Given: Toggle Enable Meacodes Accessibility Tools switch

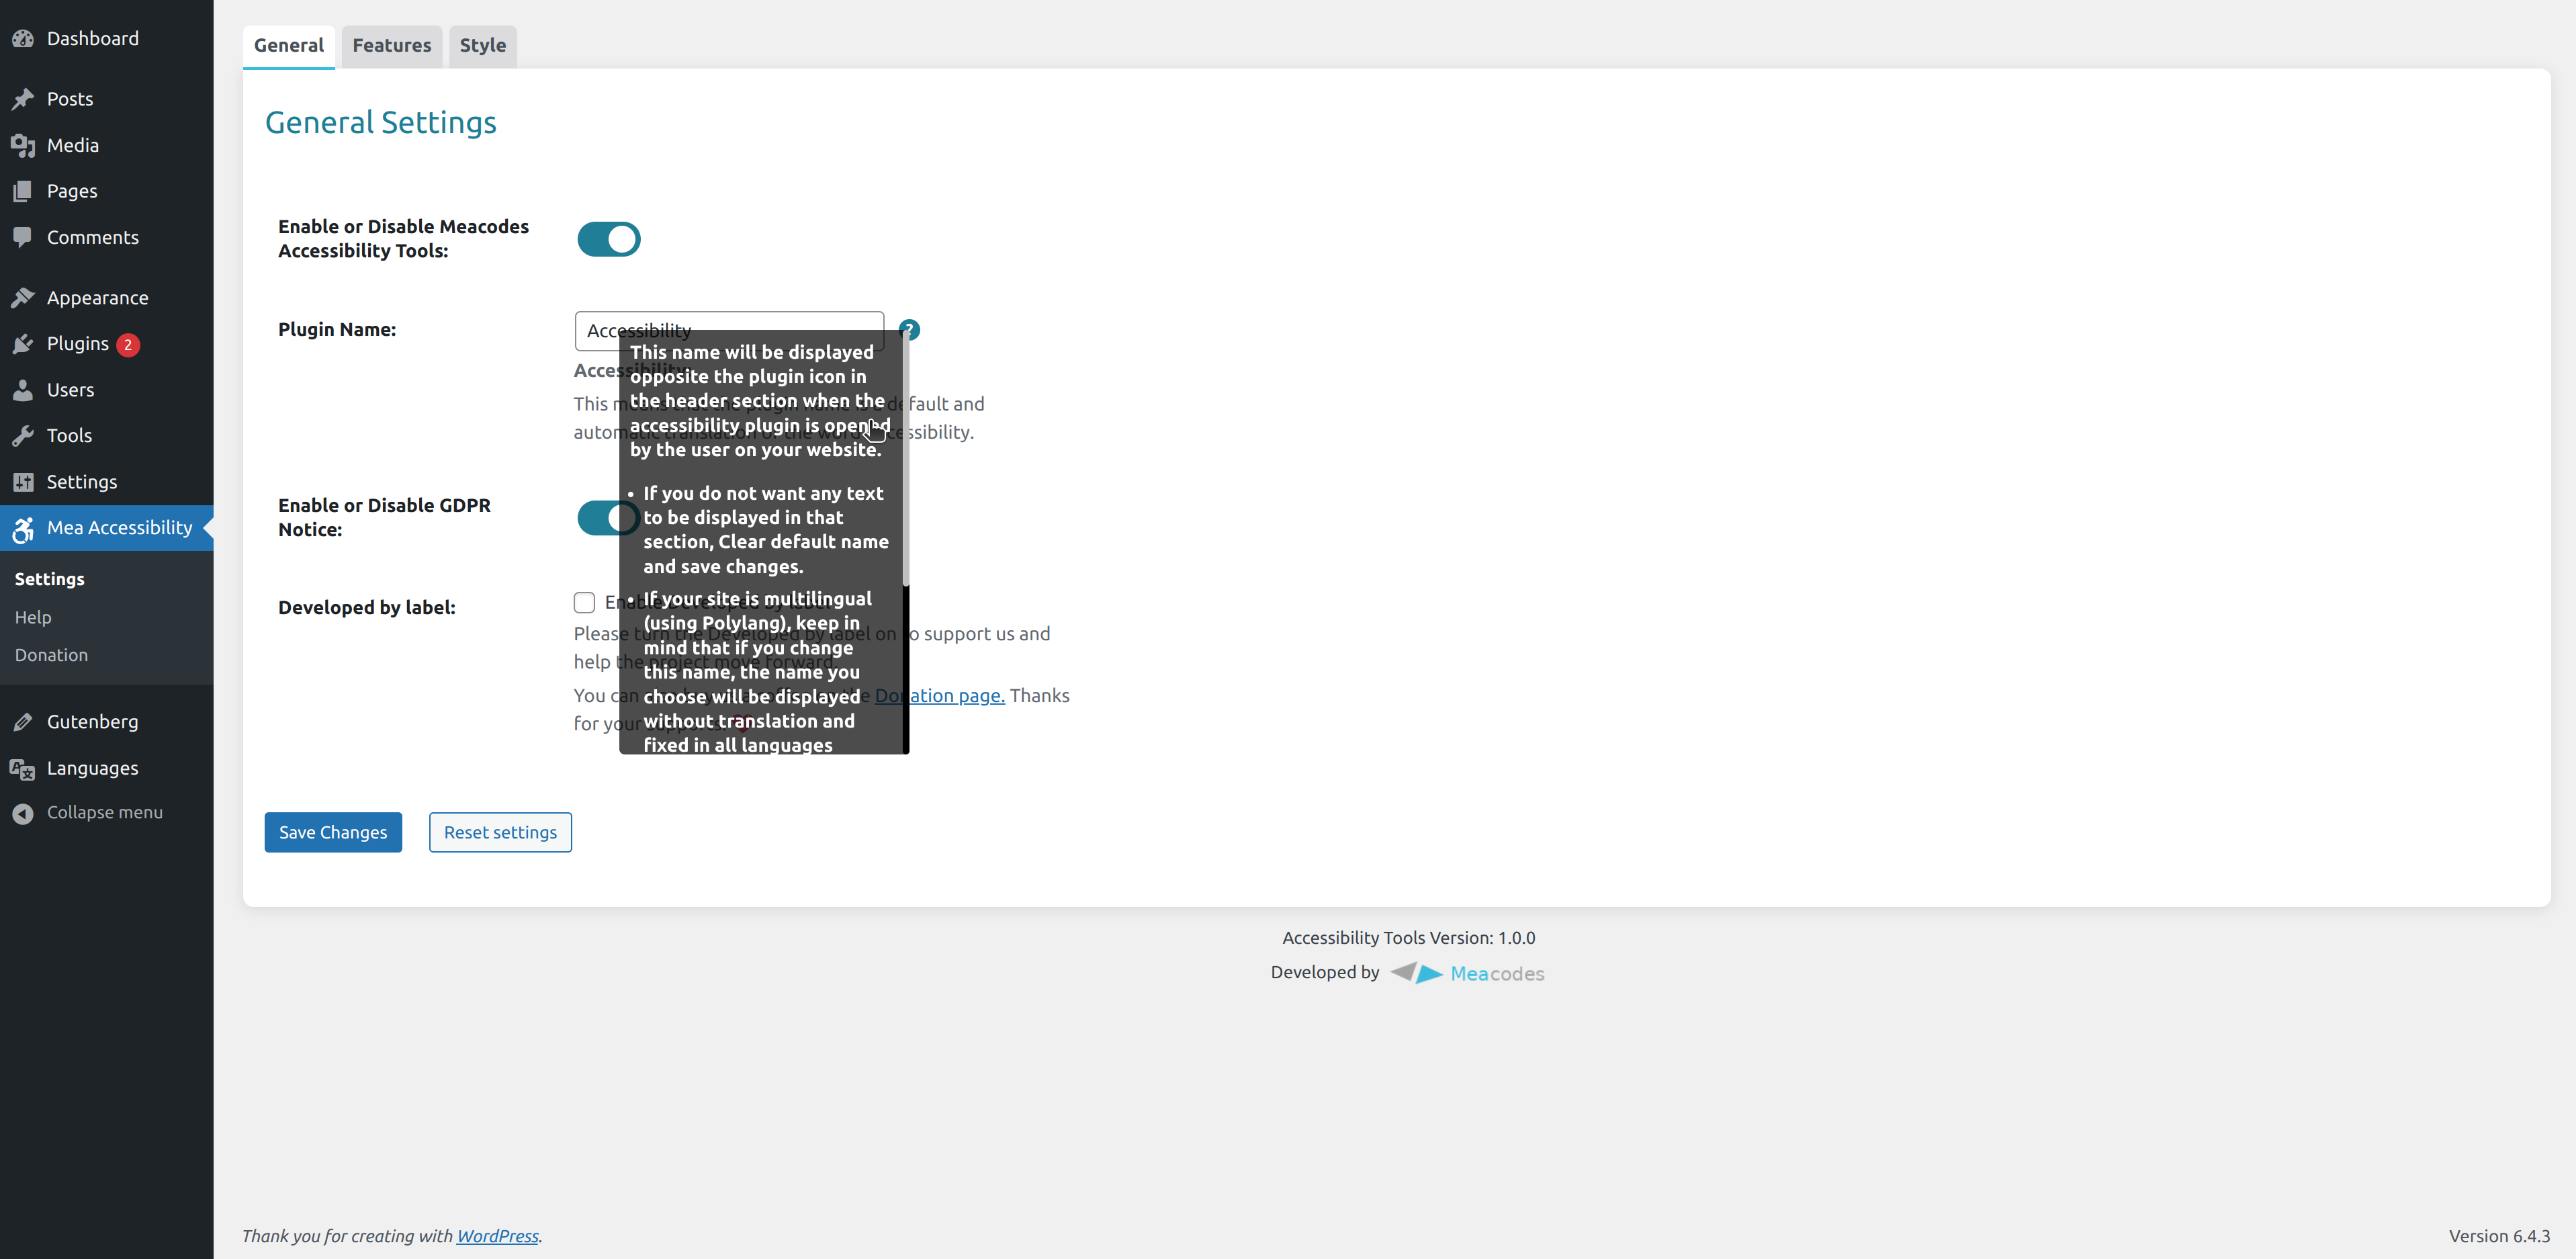Looking at the screenshot, I should 609,239.
